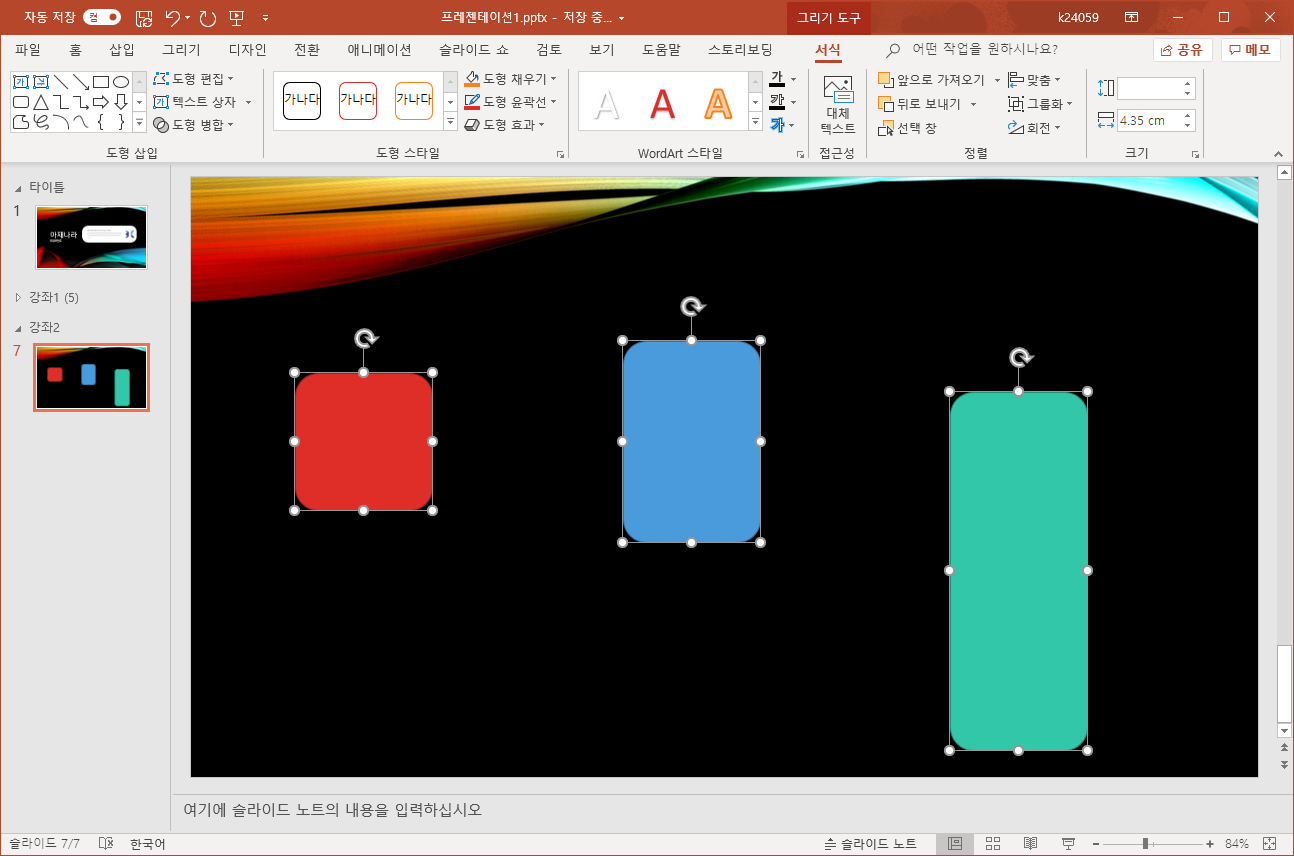Select the right block arrow shape
This screenshot has height=856, width=1294.
click(x=101, y=102)
